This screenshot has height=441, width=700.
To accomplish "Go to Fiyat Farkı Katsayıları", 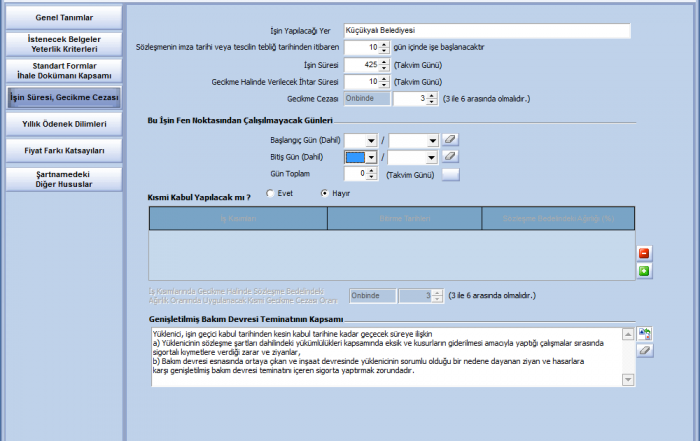I will pyautogui.click(x=63, y=150).
